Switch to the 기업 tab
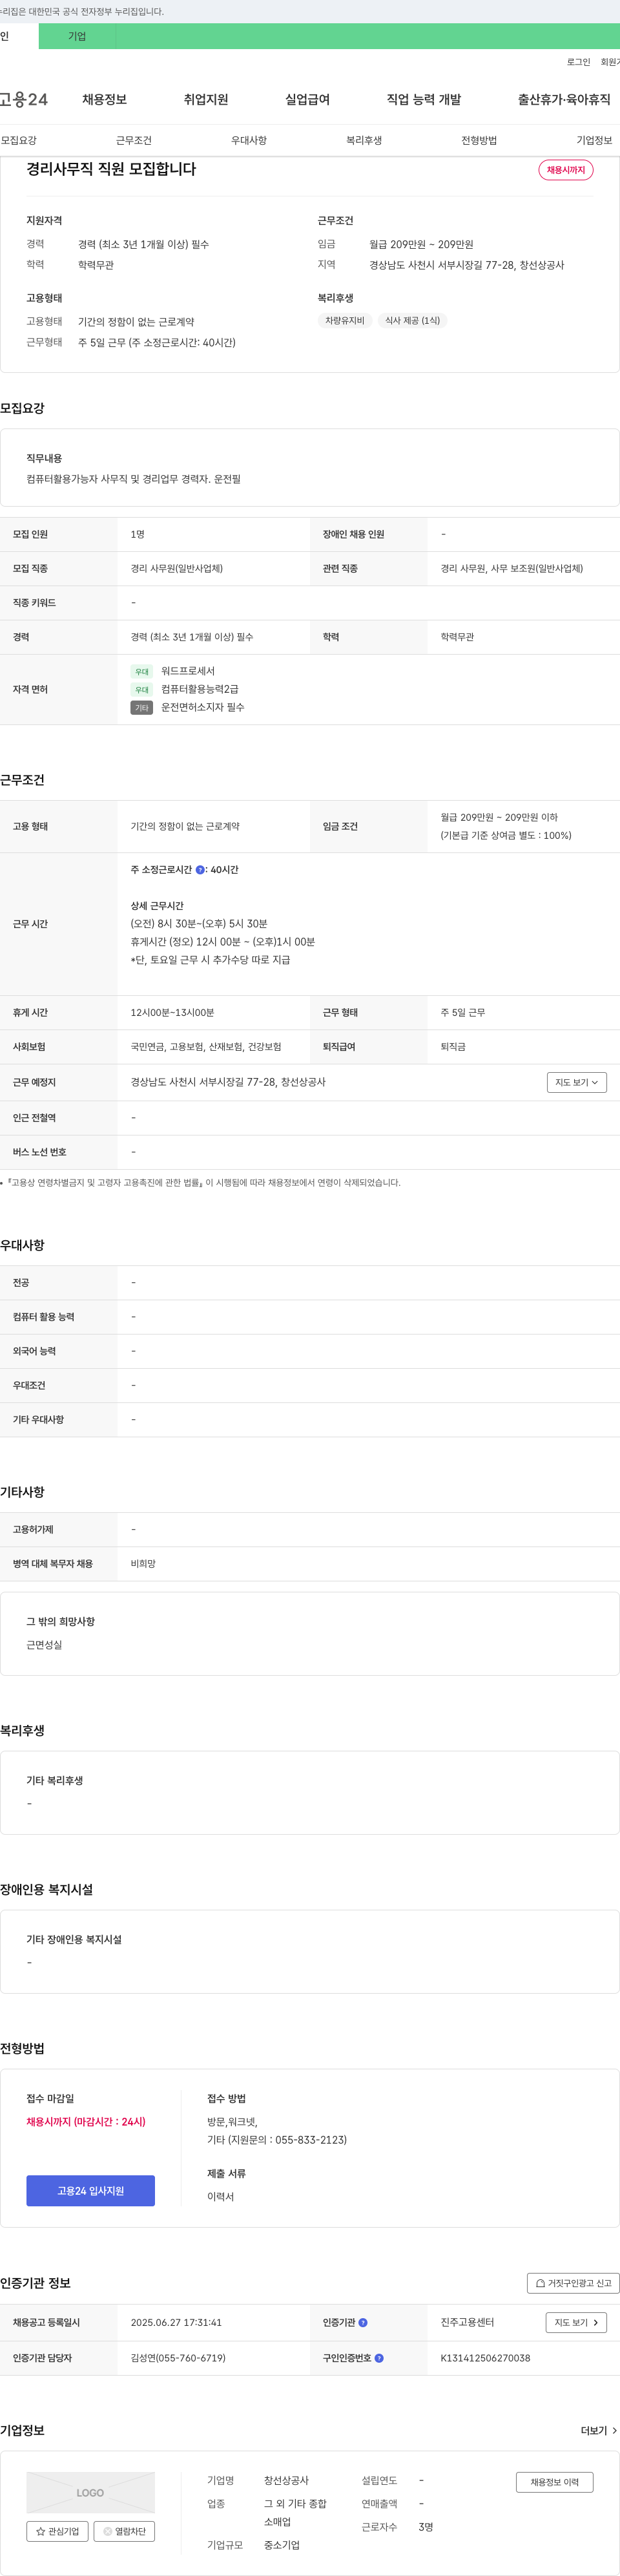Image resolution: width=620 pixels, height=2576 pixels. click(77, 36)
